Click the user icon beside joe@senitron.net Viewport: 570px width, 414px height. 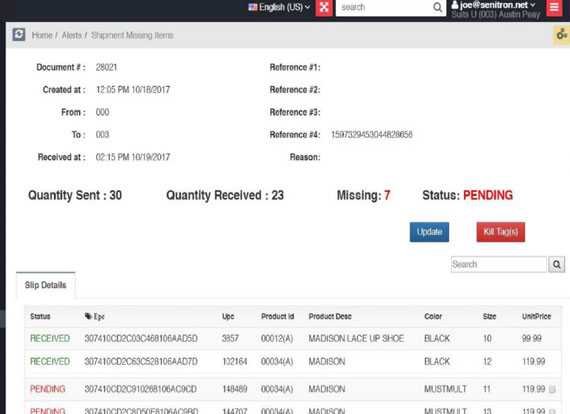(x=455, y=5)
